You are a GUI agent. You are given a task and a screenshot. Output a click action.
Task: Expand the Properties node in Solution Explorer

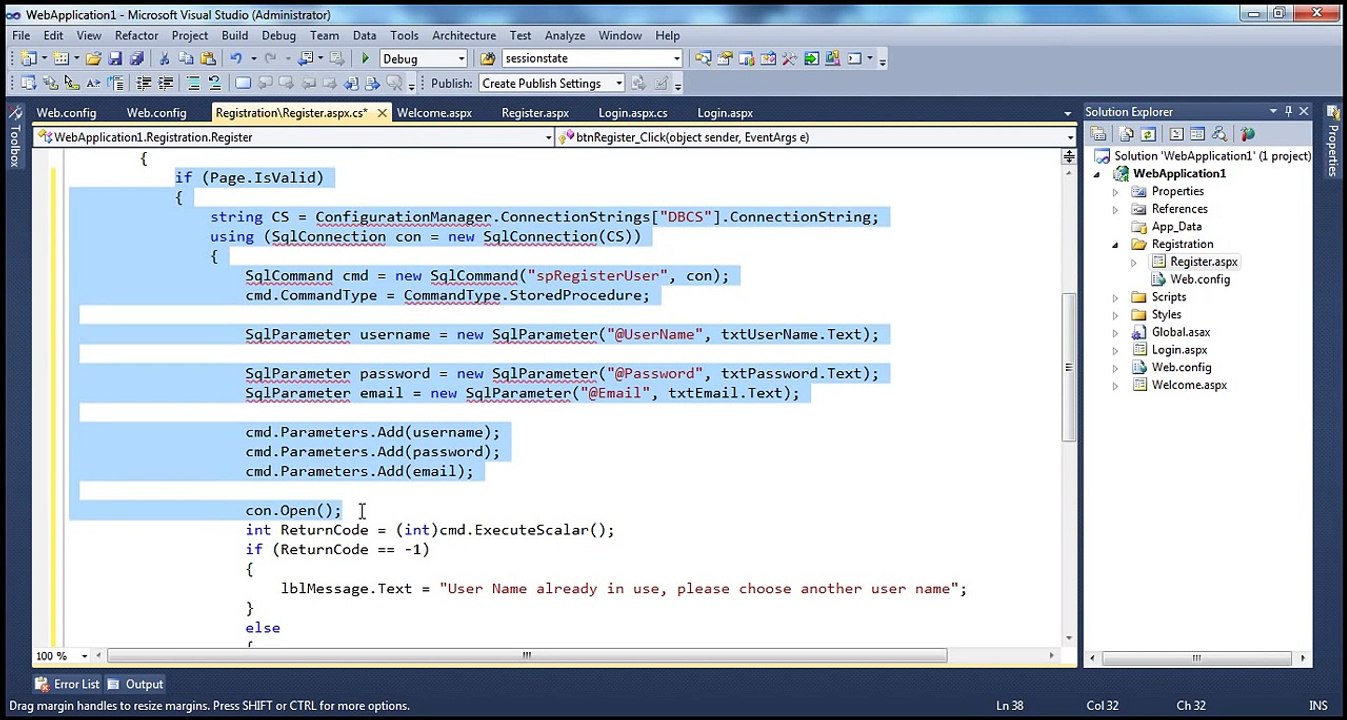1115,191
